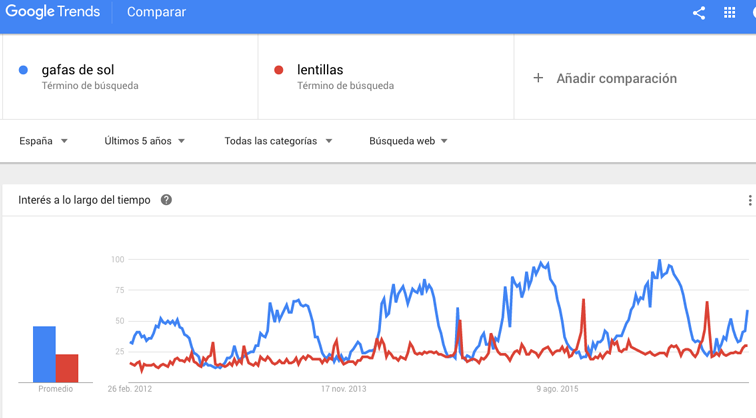Click the 9 ago. 2015 axis label

point(557,389)
